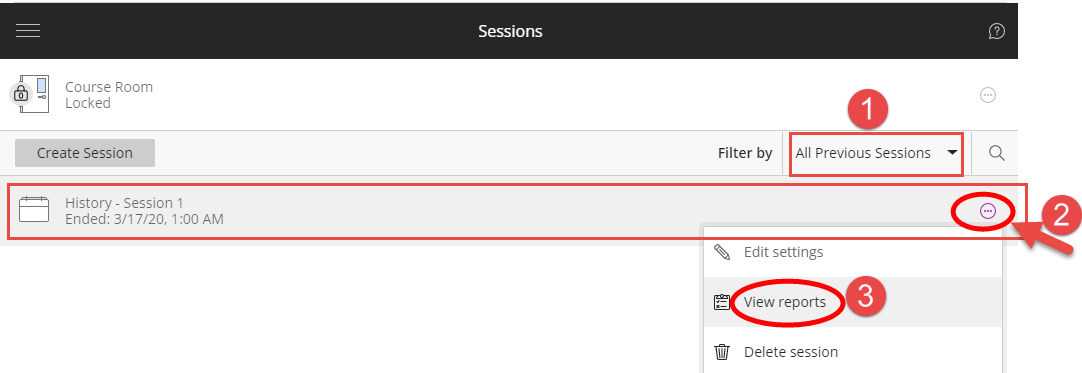Viewport: 1082px width, 373px height.
Task: Click the View reports list icon
Action: (x=722, y=302)
